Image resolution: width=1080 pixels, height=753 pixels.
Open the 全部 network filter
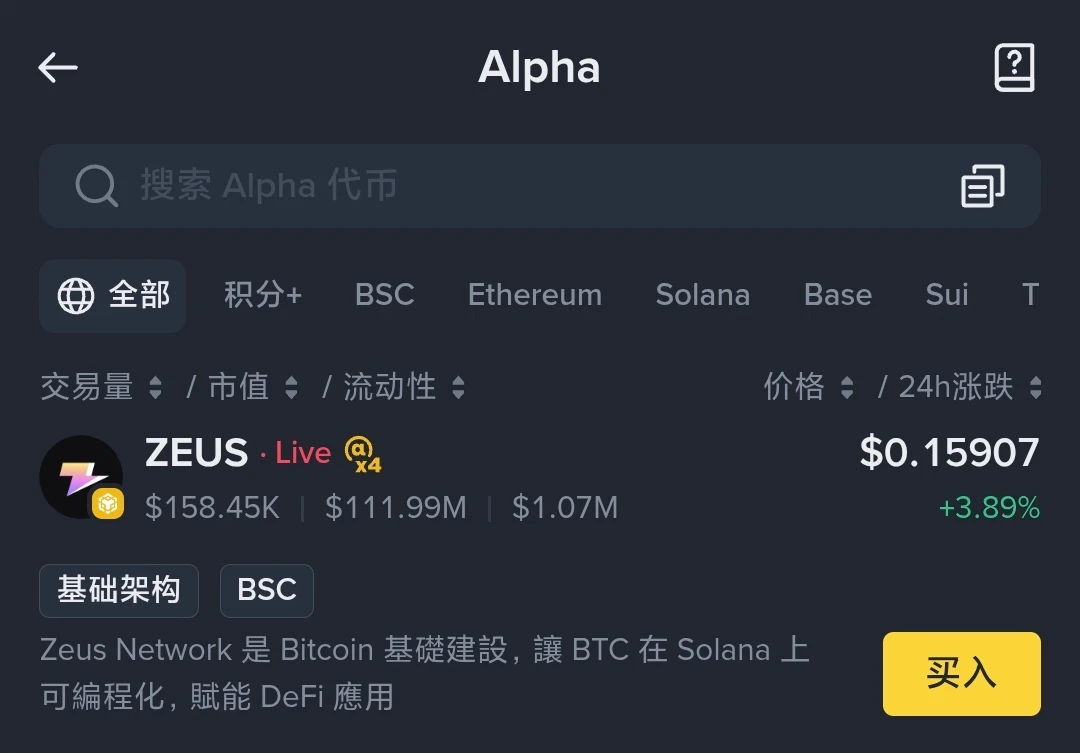(x=112, y=295)
